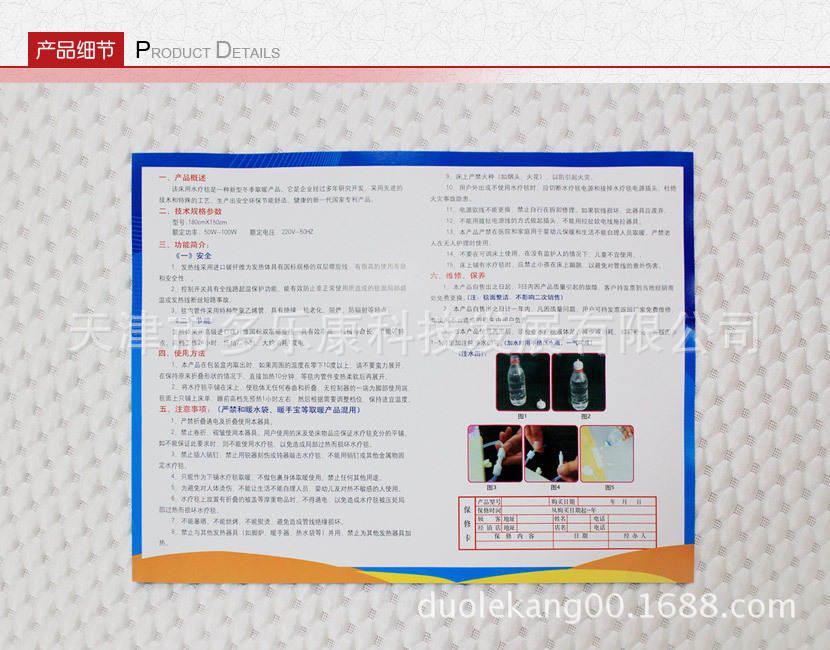Open the 图1 water bottle photo

pyautogui.click(x=522, y=382)
